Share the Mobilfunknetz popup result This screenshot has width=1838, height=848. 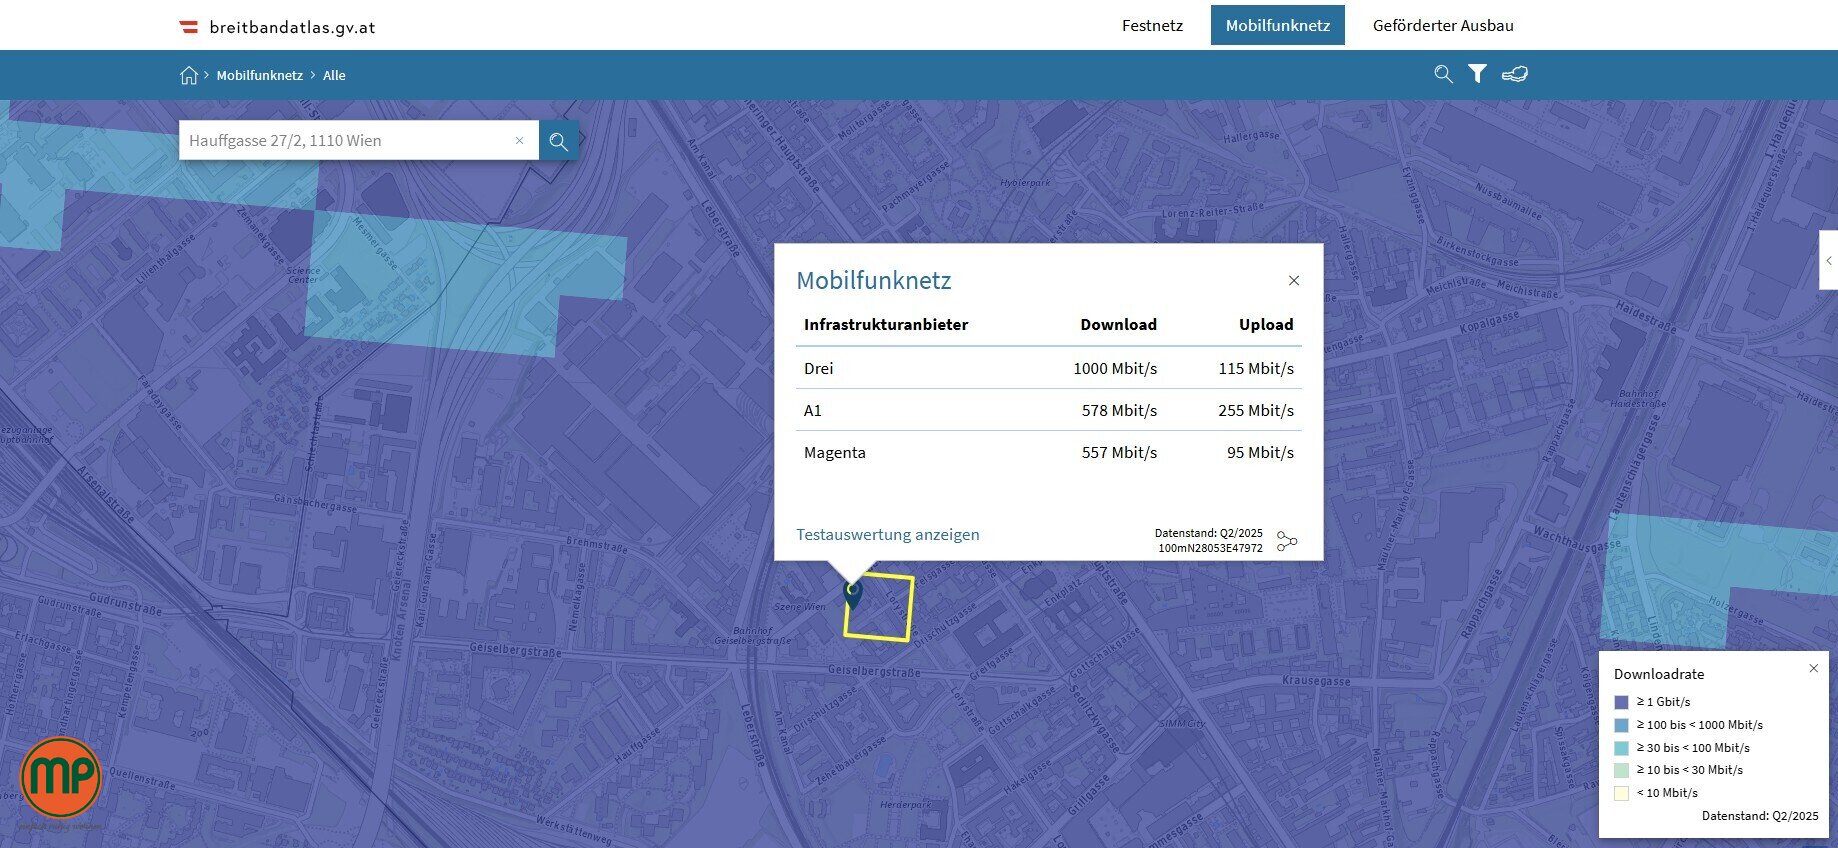pyautogui.click(x=1287, y=541)
